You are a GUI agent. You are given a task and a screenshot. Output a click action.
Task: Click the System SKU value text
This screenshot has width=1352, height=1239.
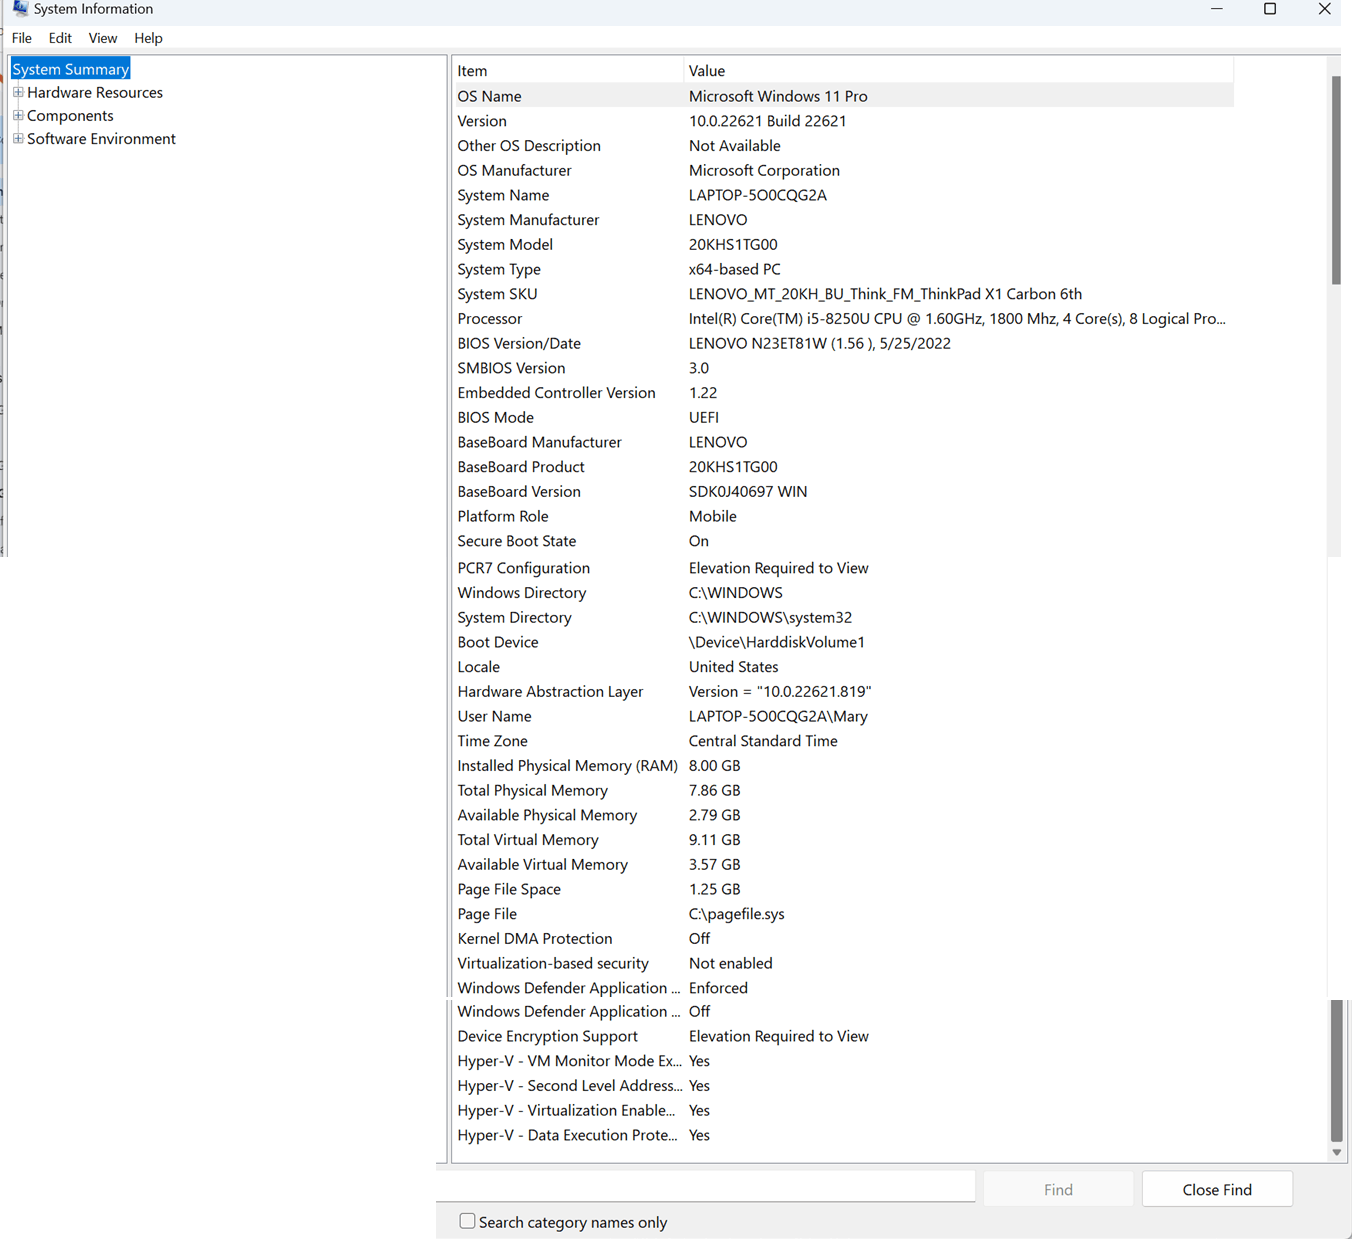click(x=885, y=294)
